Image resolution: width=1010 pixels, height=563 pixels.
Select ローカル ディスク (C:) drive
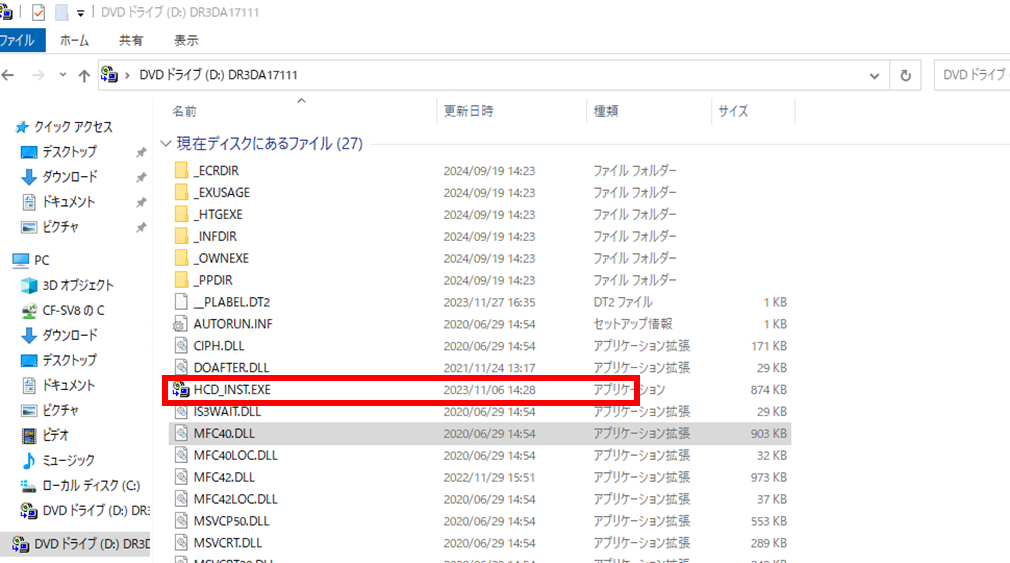[x=90, y=485]
